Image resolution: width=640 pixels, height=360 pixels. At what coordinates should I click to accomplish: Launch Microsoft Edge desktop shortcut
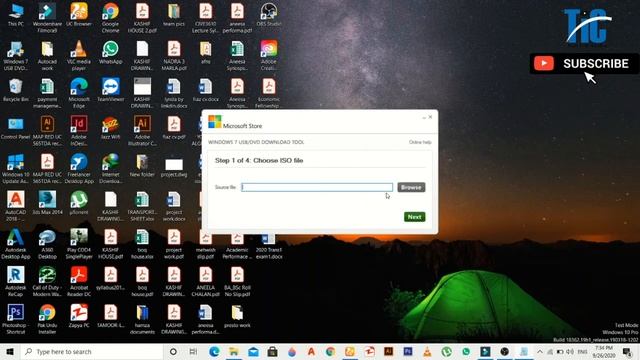(79, 93)
